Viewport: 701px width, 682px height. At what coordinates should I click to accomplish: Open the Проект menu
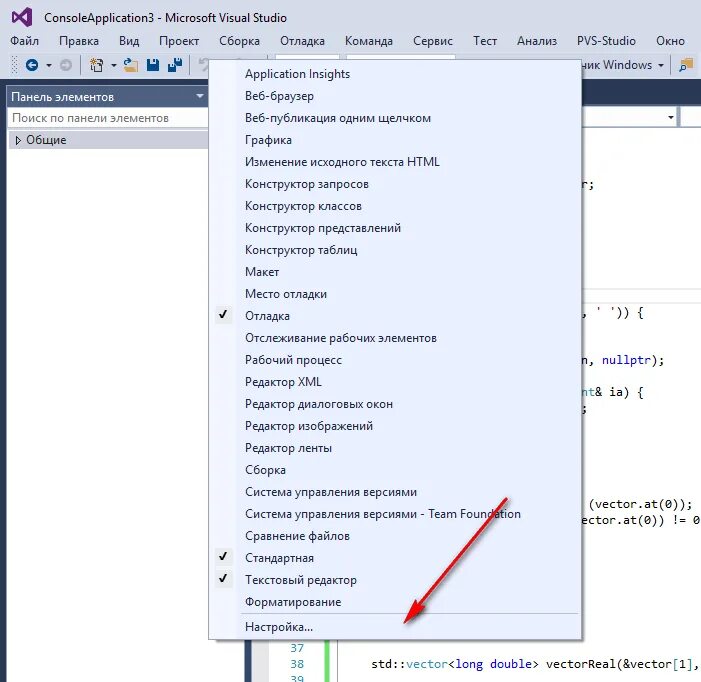pyautogui.click(x=179, y=41)
